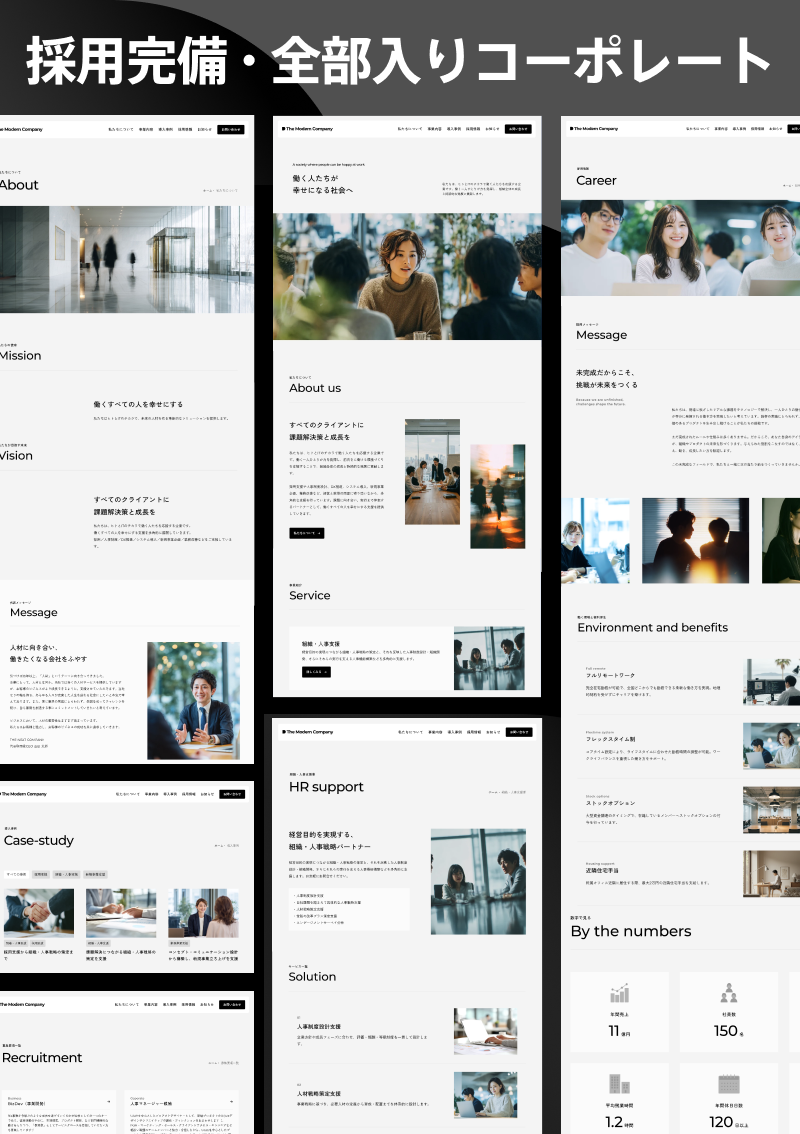Click the 'By the numbers' heading

click(631, 931)
